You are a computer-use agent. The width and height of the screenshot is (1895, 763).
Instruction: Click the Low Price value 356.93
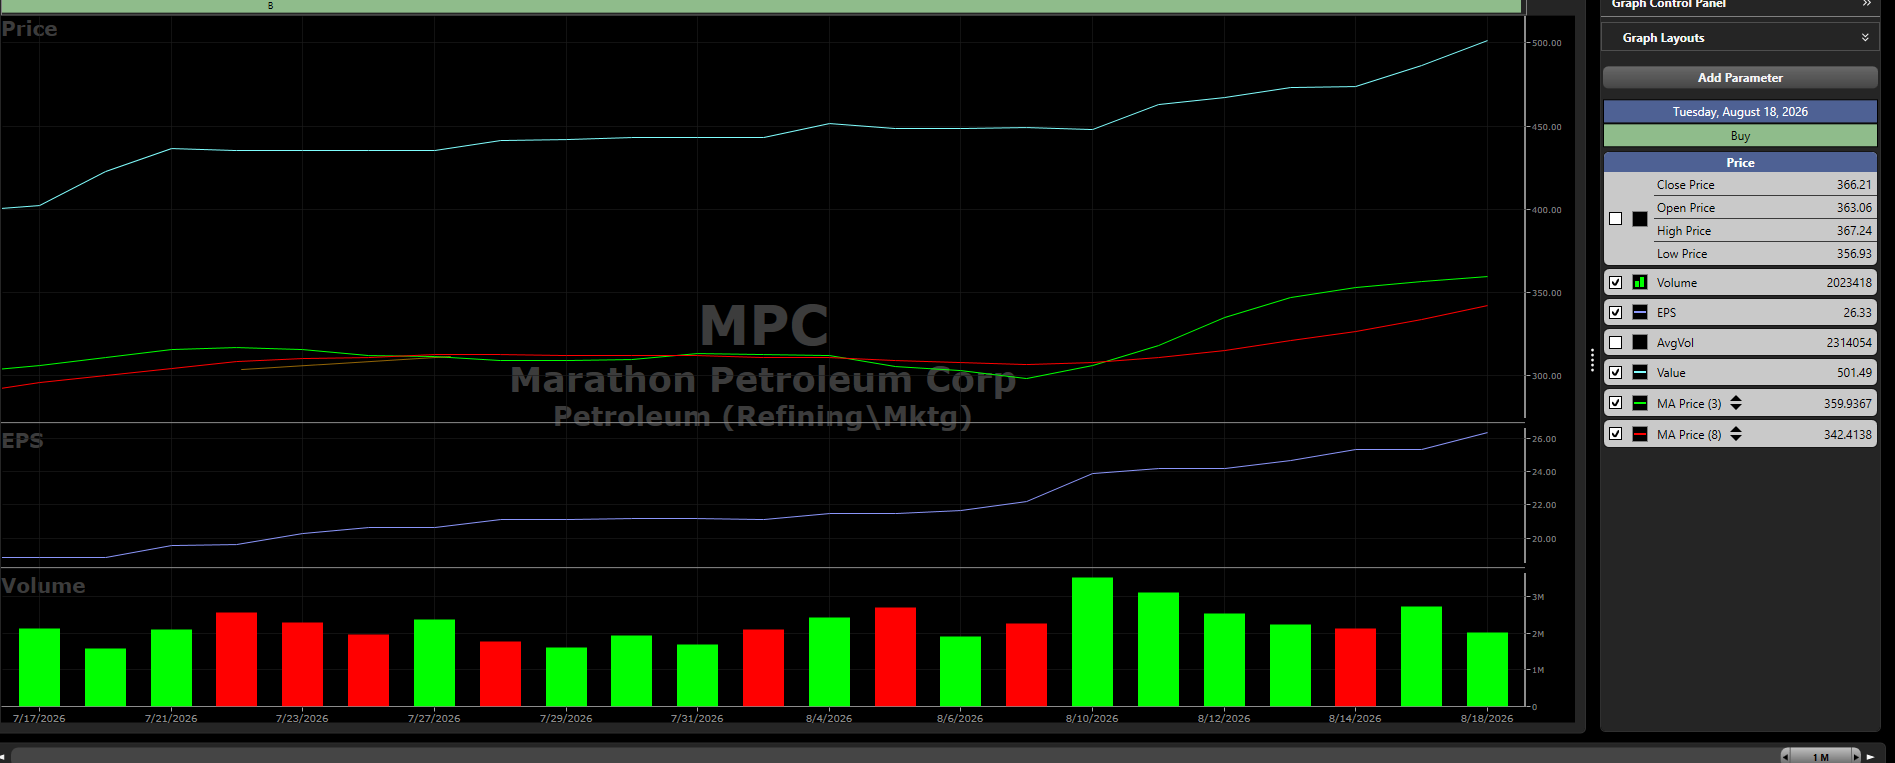[x=1854, y=254]
